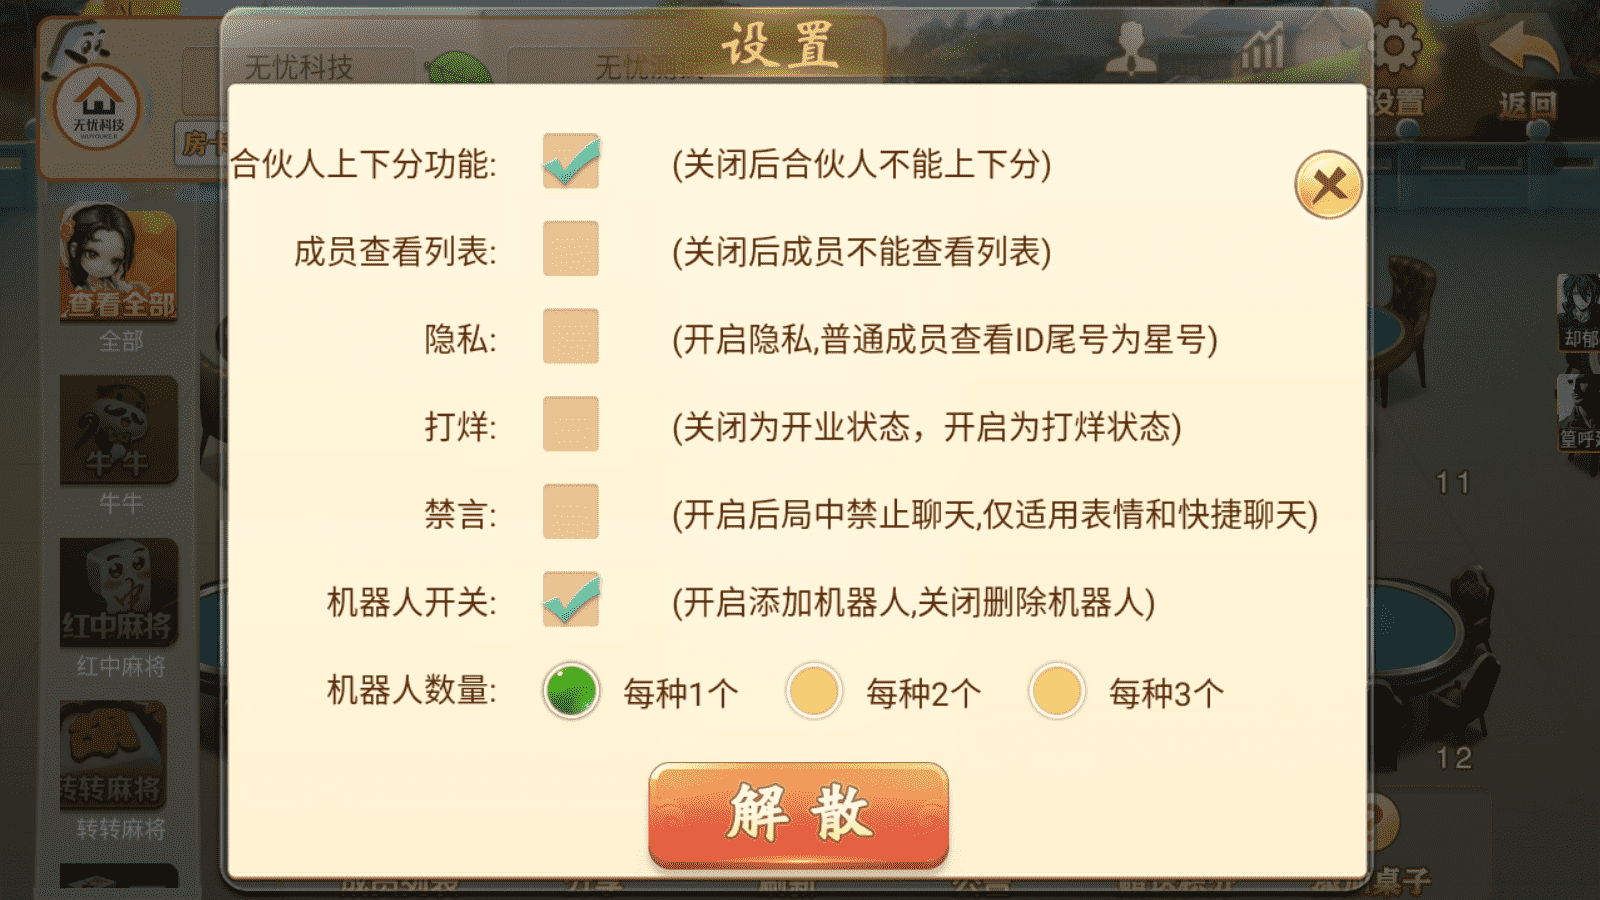Disable the 机器人开关 checkbox
The height and width of the screenshot is (900, 1600).
tap(571, 599)
